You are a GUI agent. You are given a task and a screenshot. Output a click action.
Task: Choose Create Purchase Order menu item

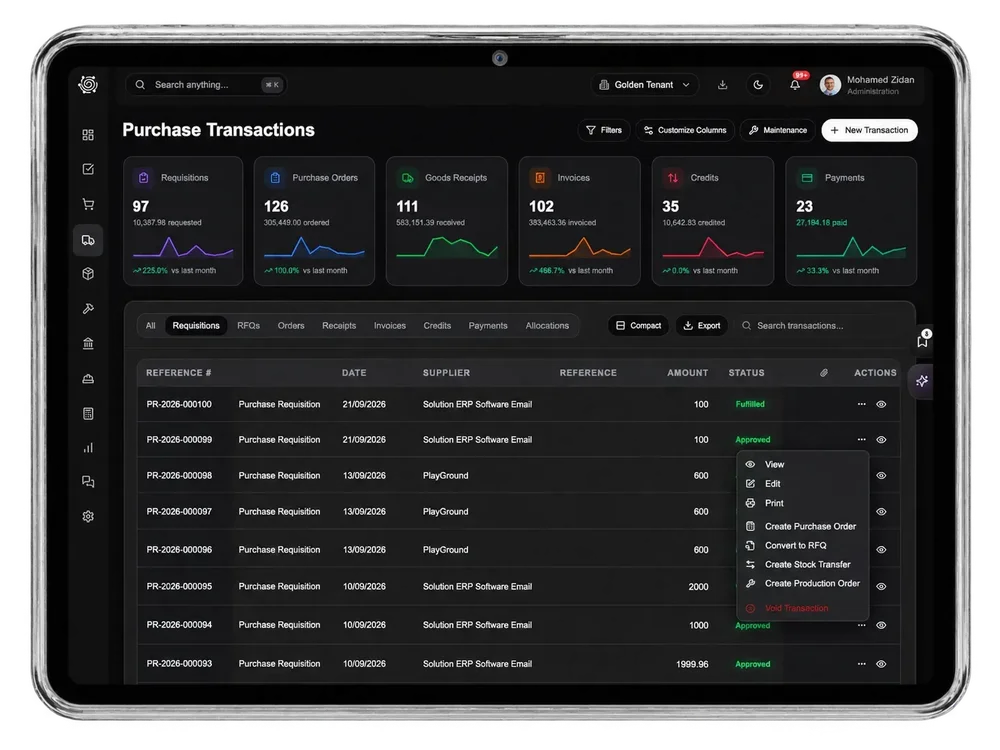[802, 526]
